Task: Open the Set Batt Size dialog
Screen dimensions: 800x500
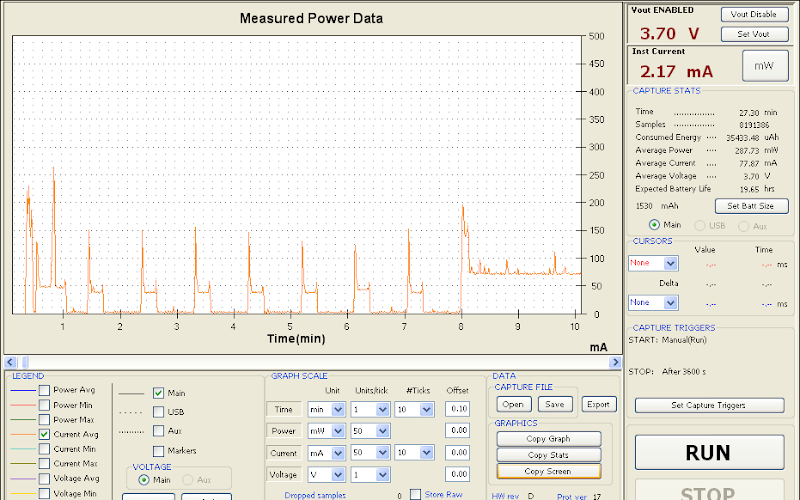Action: [x=752, y=206]
